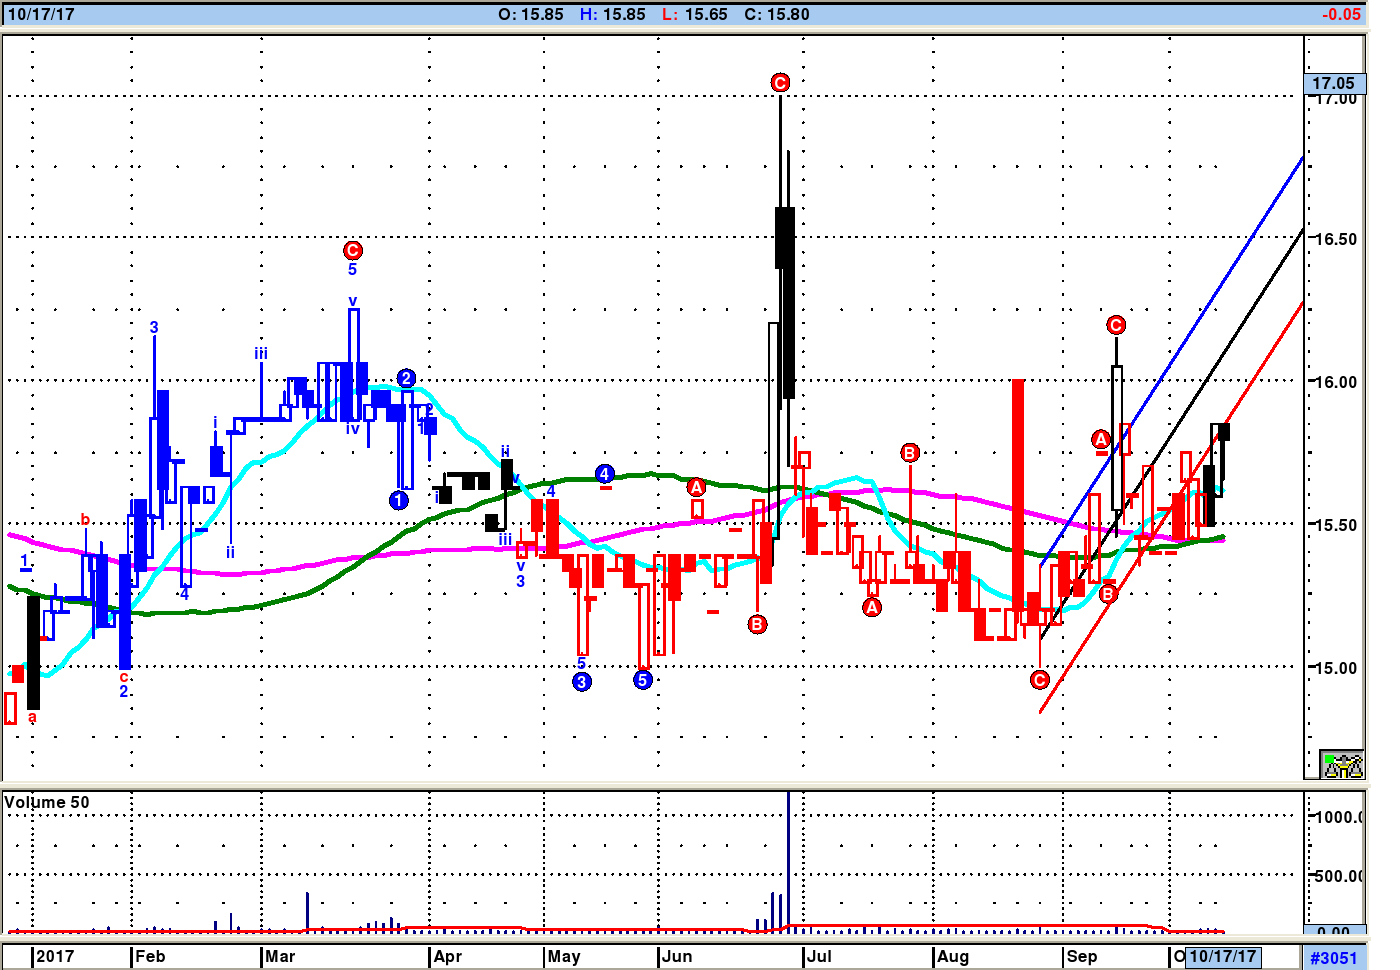1400x970 pixels.
Task: Click the Jul label on the time axis
Action: click(x=819, y=956)
